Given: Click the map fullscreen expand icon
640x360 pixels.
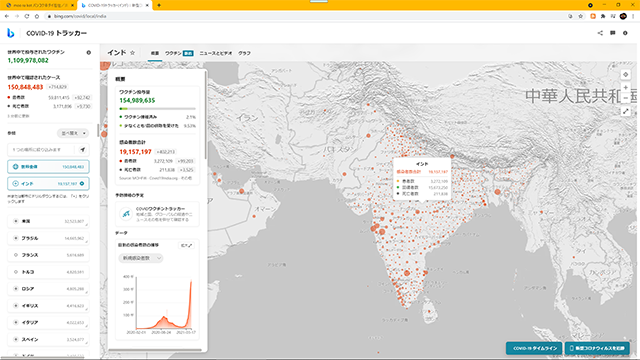Looking at the screenshot, I should pyautogui.click(x=625, y=111).
